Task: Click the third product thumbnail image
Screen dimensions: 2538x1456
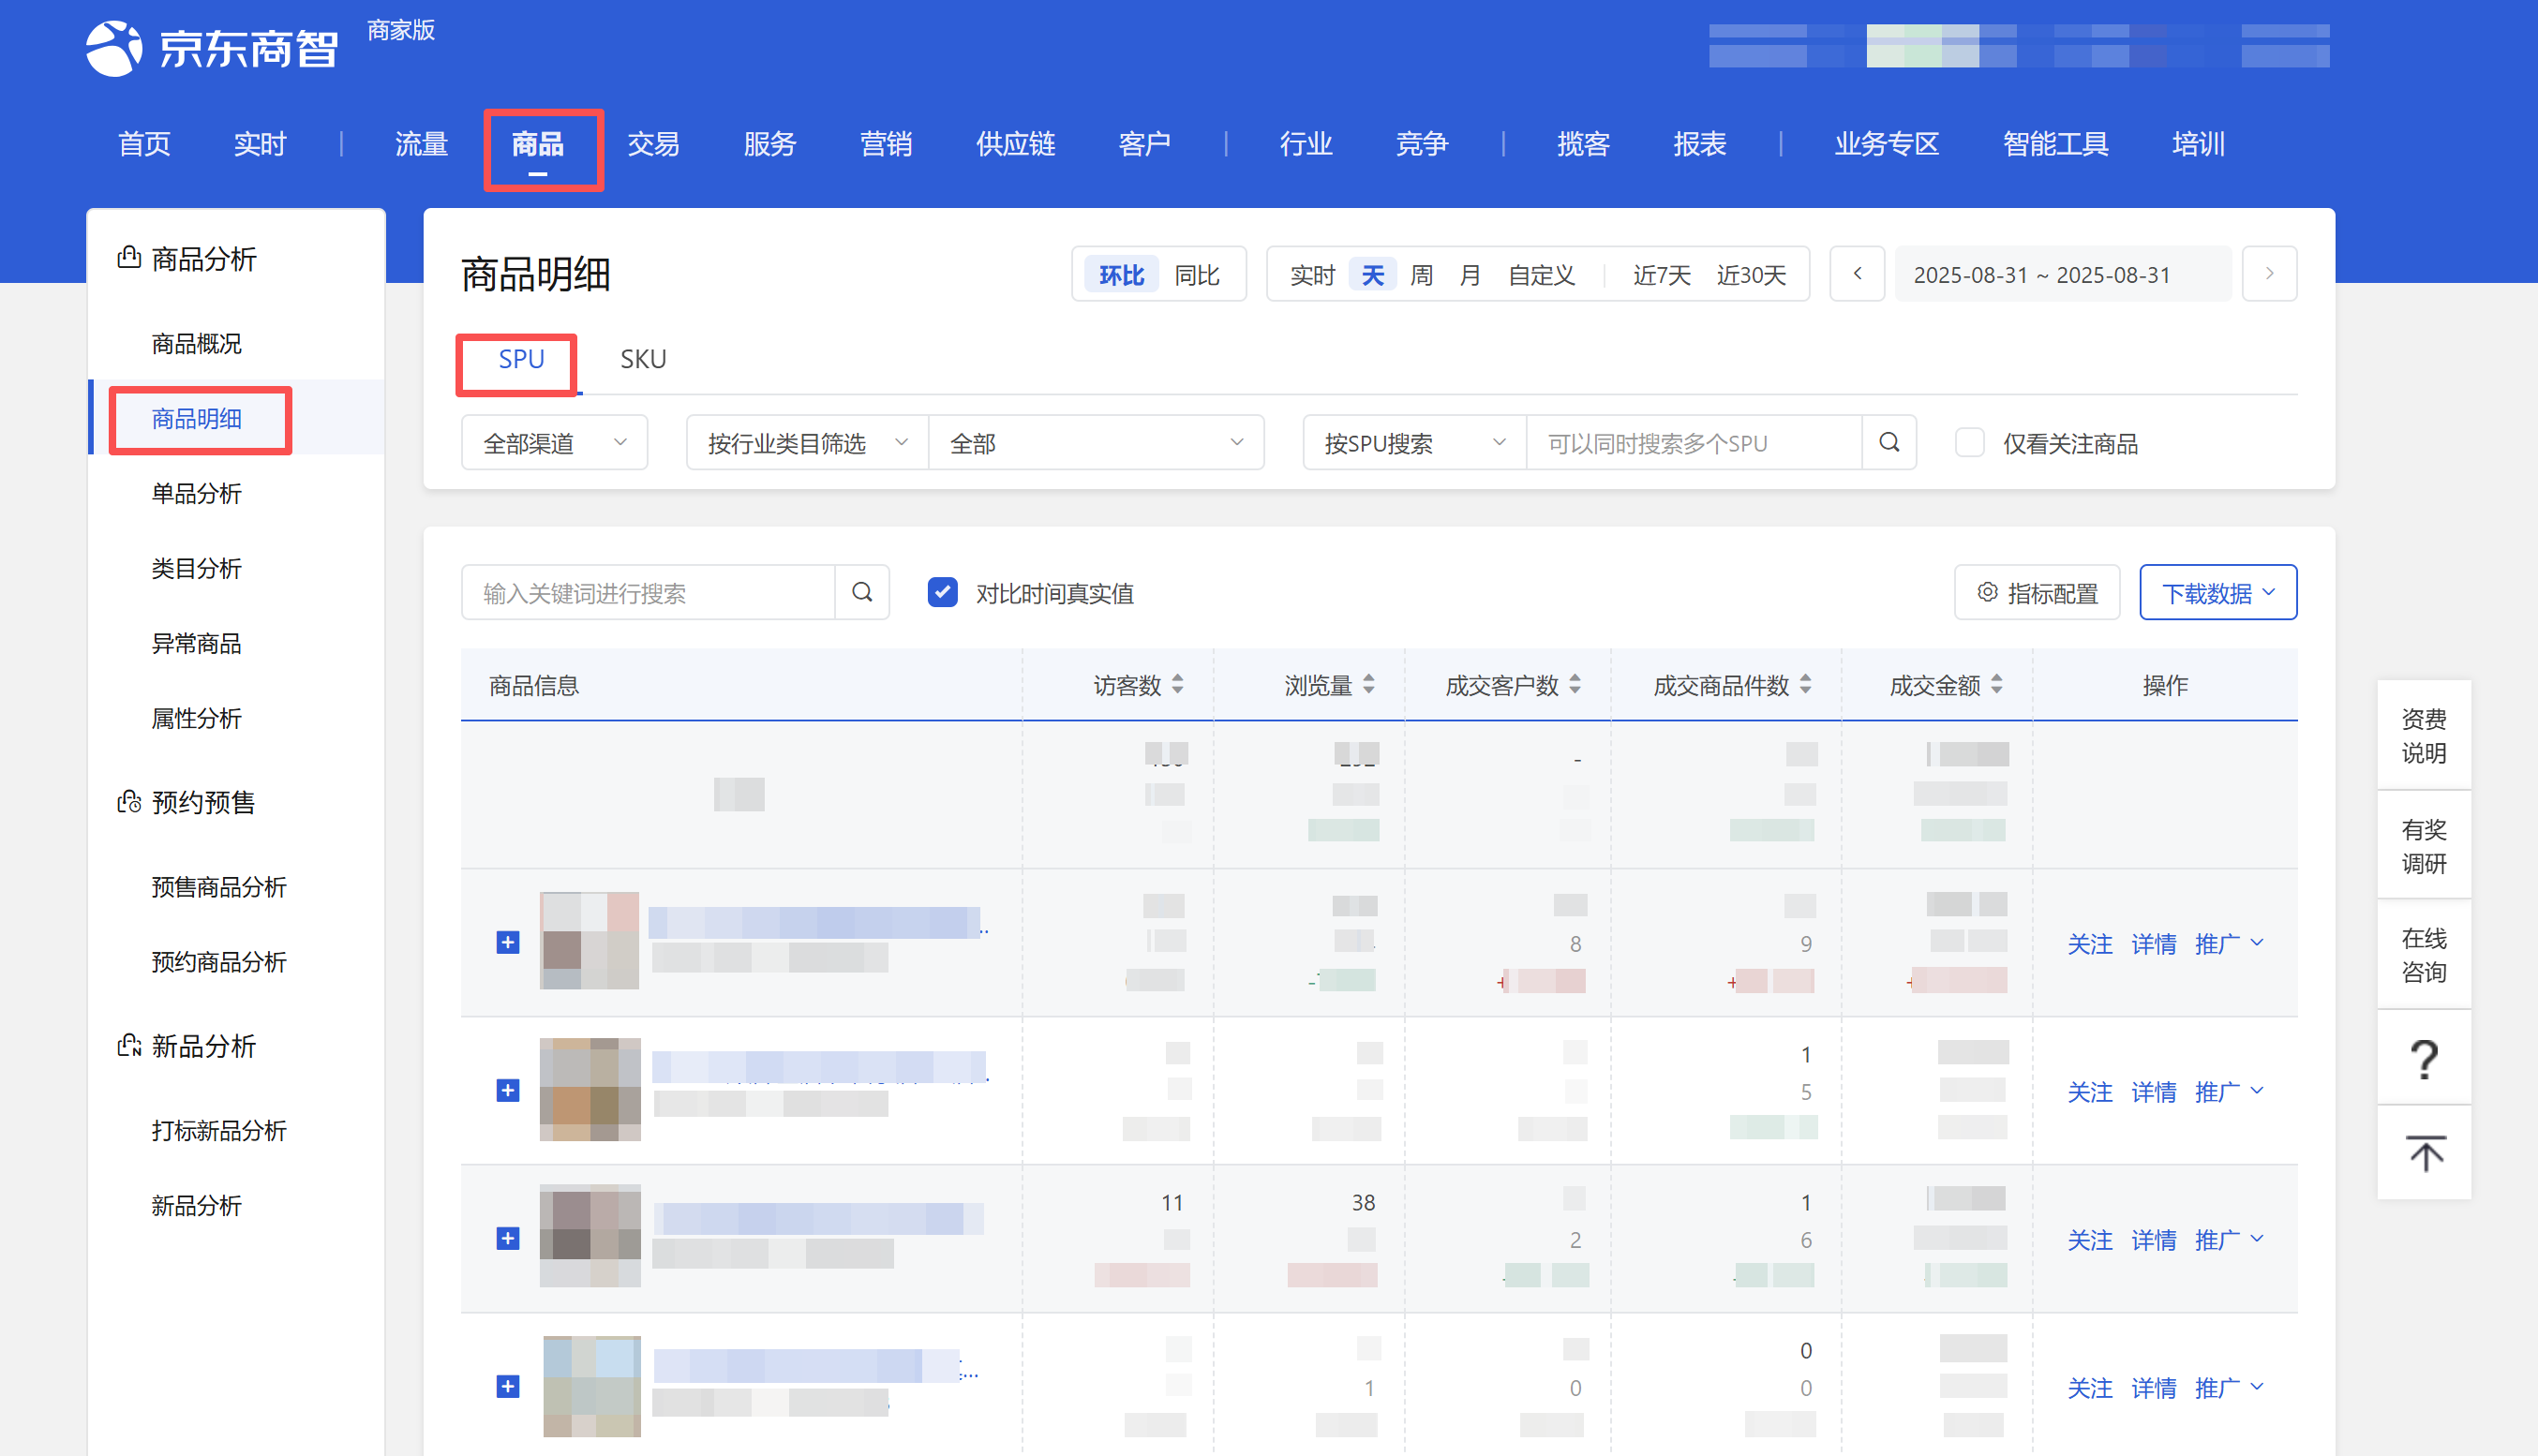Action: click(590, 1236)
